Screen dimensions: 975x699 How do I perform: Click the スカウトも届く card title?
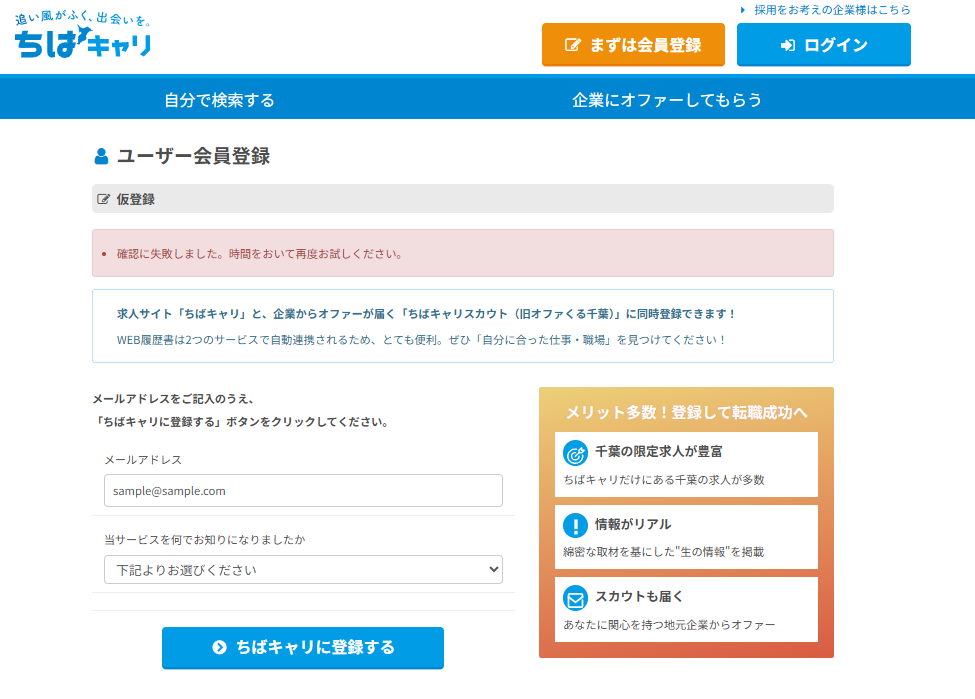(639, 596)
